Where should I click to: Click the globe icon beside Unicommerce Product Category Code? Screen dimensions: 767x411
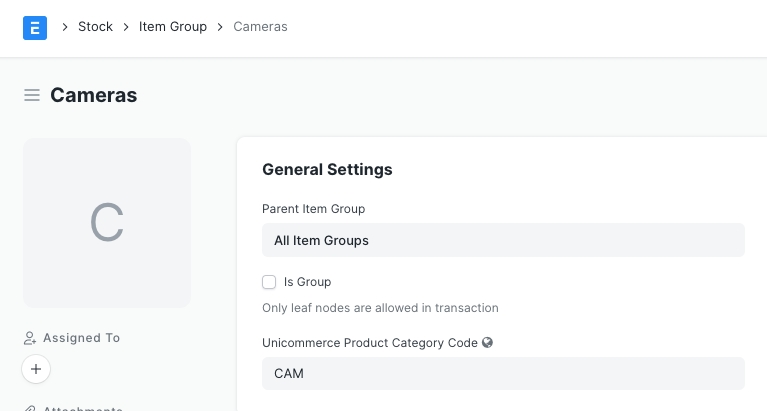(488, 342)
